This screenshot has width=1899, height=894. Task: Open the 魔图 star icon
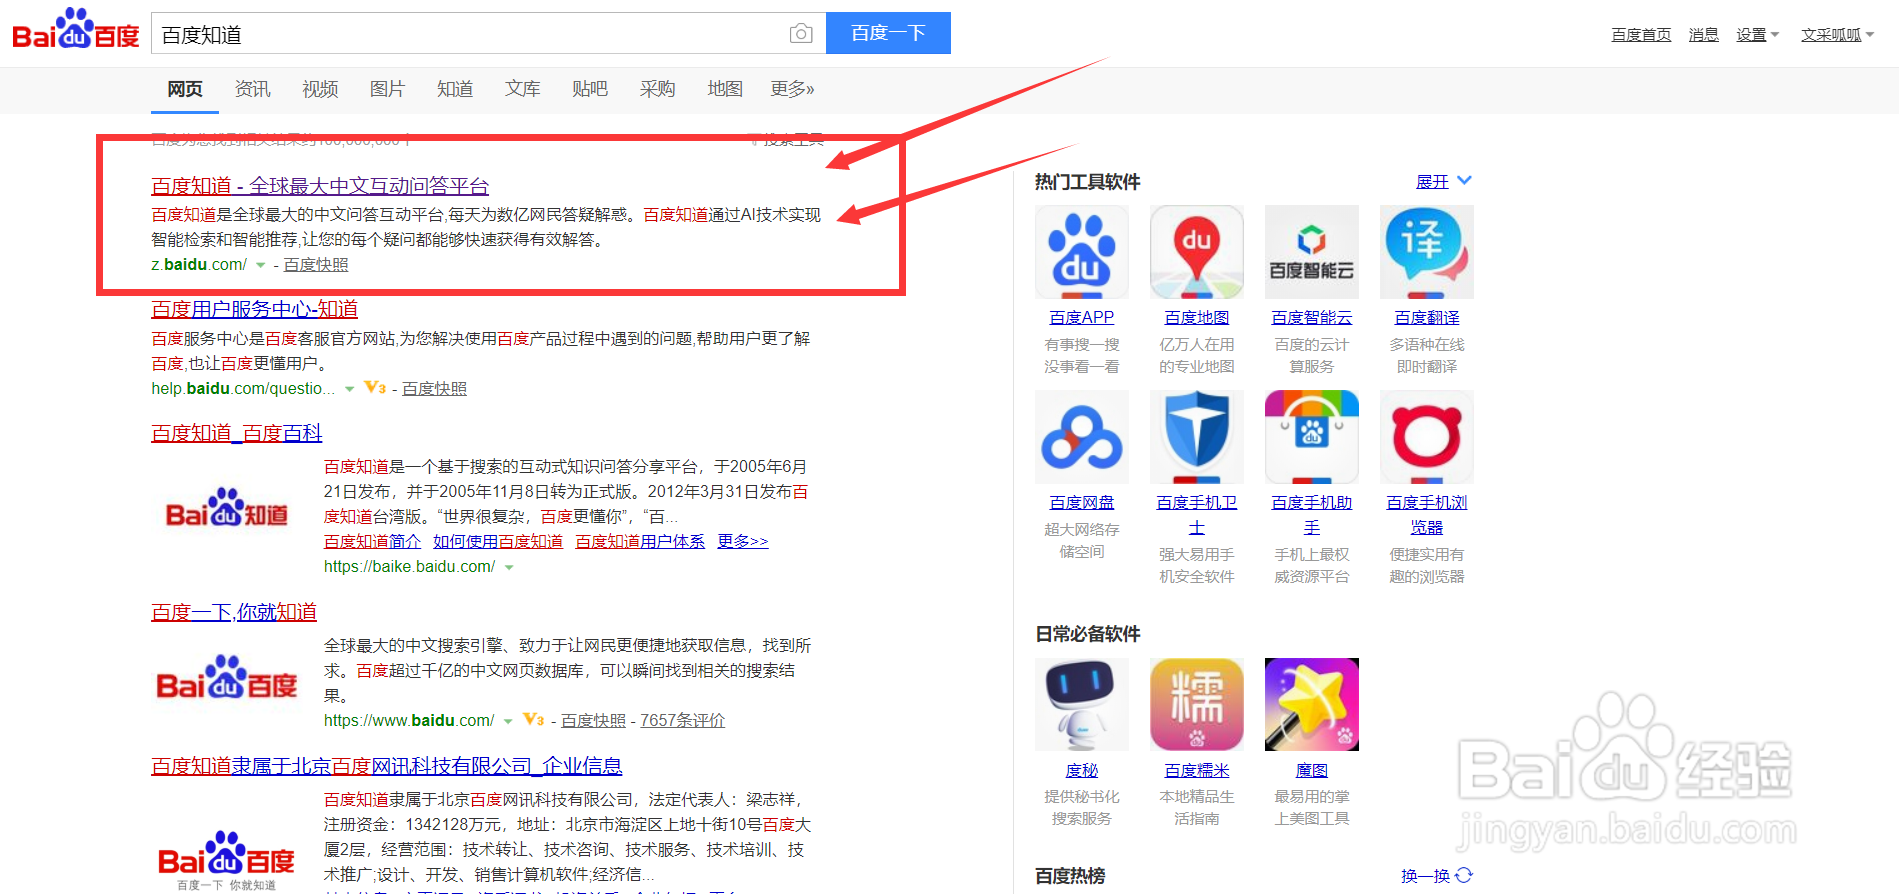pyautogui.click(x=1312, y=704)
